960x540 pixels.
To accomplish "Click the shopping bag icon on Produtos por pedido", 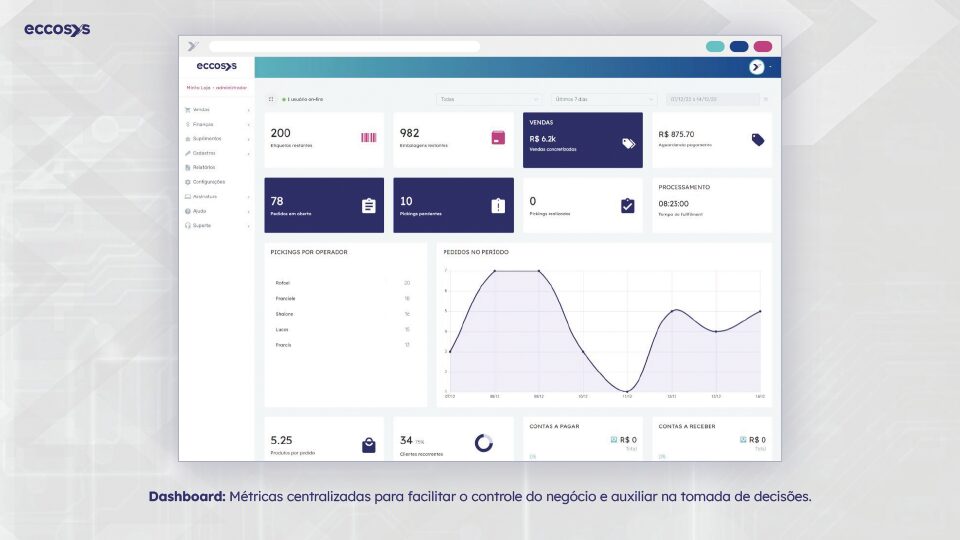I will (x=368, y=445).
